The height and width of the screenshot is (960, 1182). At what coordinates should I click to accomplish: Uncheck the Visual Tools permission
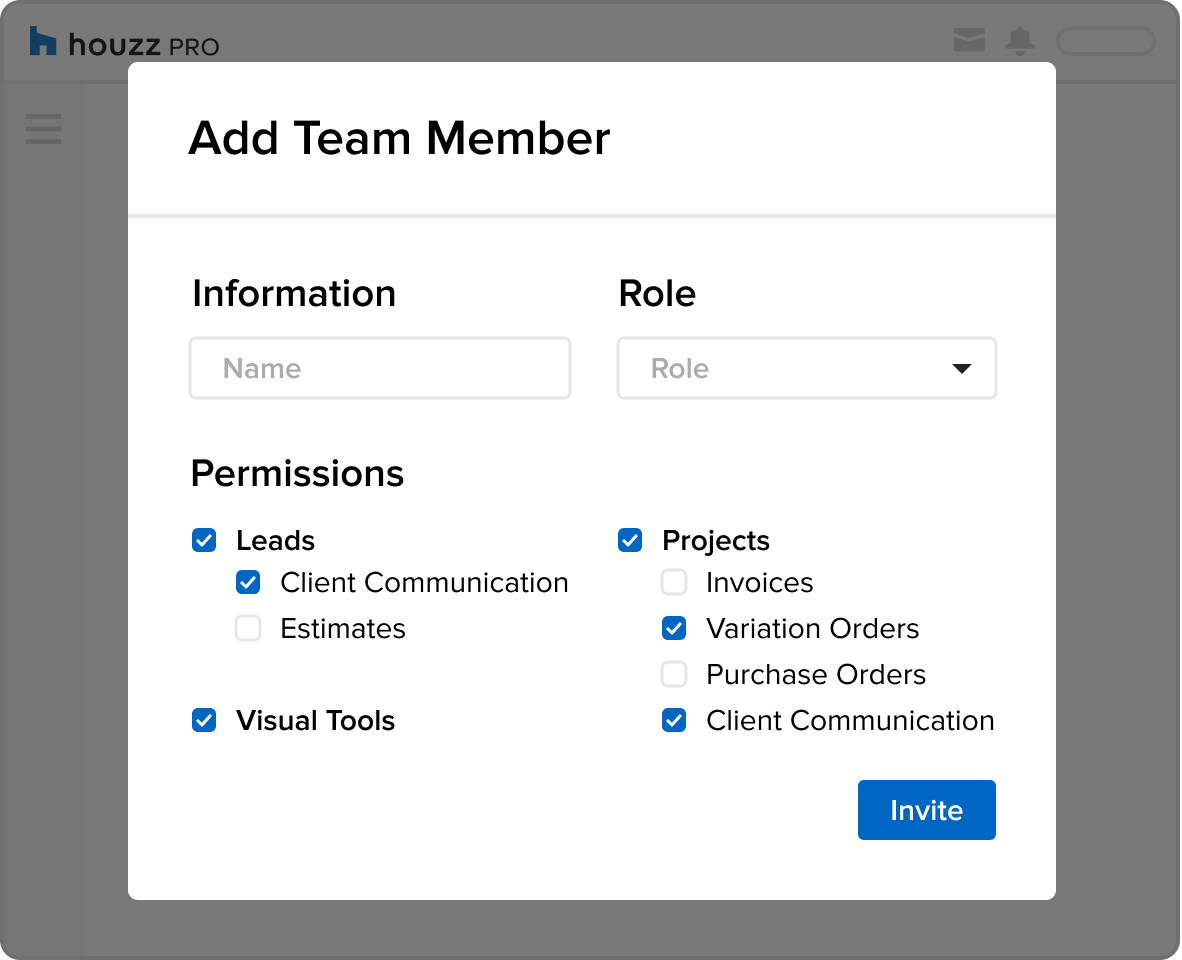click(204, 720)
